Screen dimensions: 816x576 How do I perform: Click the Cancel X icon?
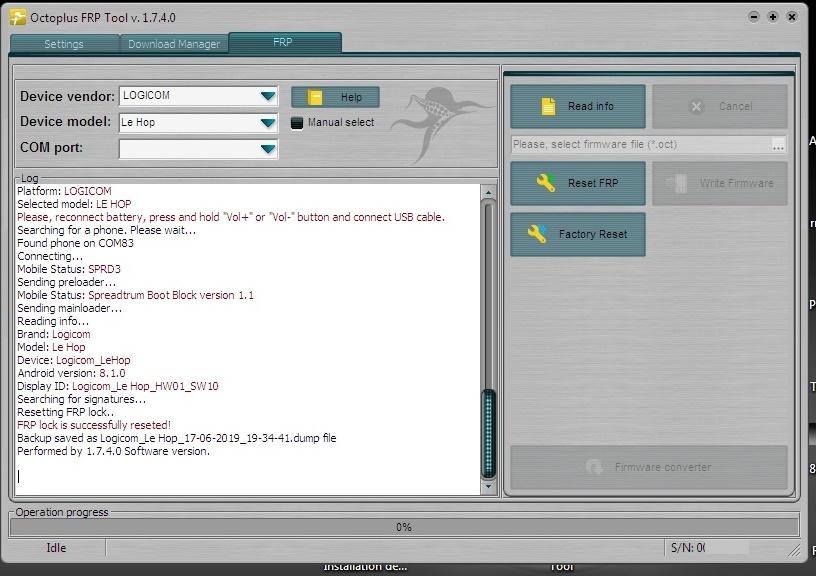click(x=697, y=106)
